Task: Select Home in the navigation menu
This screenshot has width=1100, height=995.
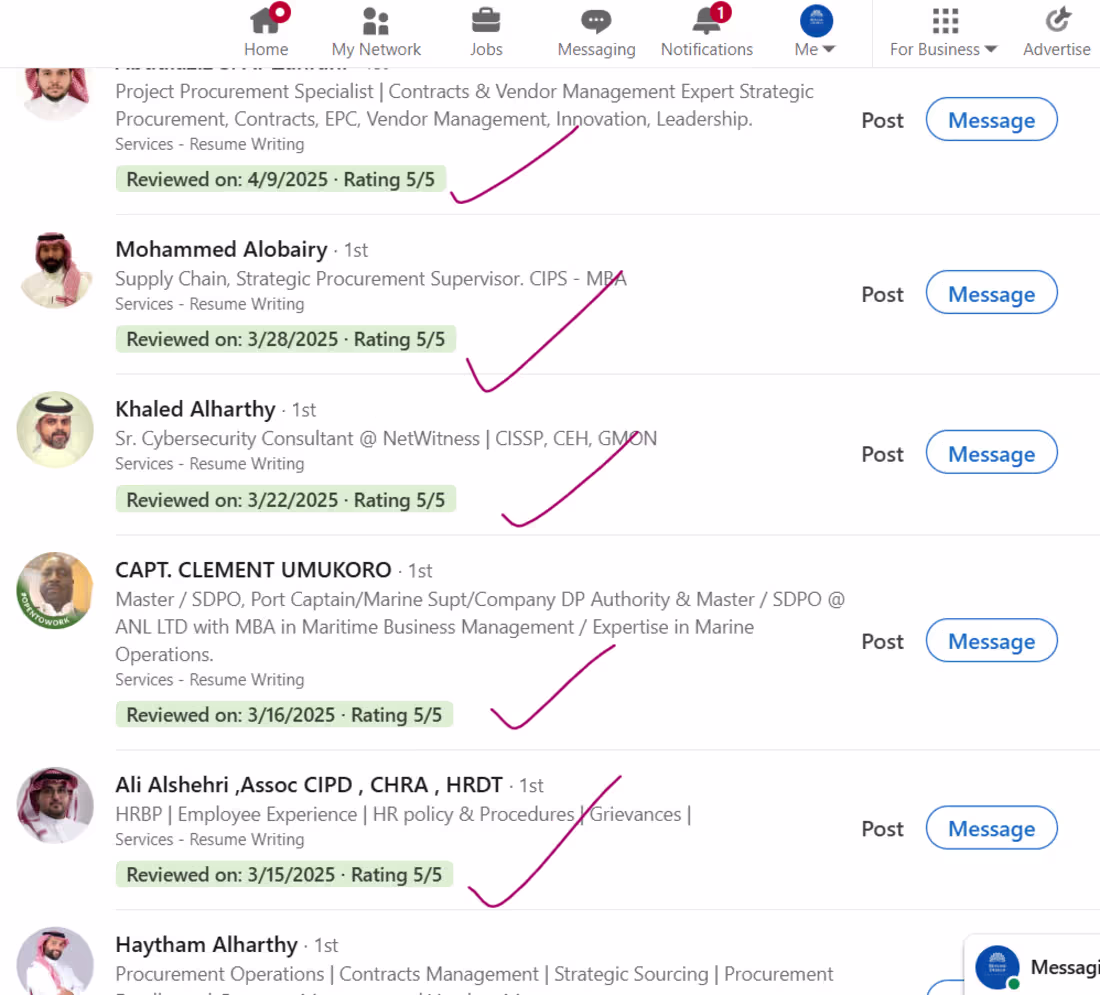Action: pos(265,48)
